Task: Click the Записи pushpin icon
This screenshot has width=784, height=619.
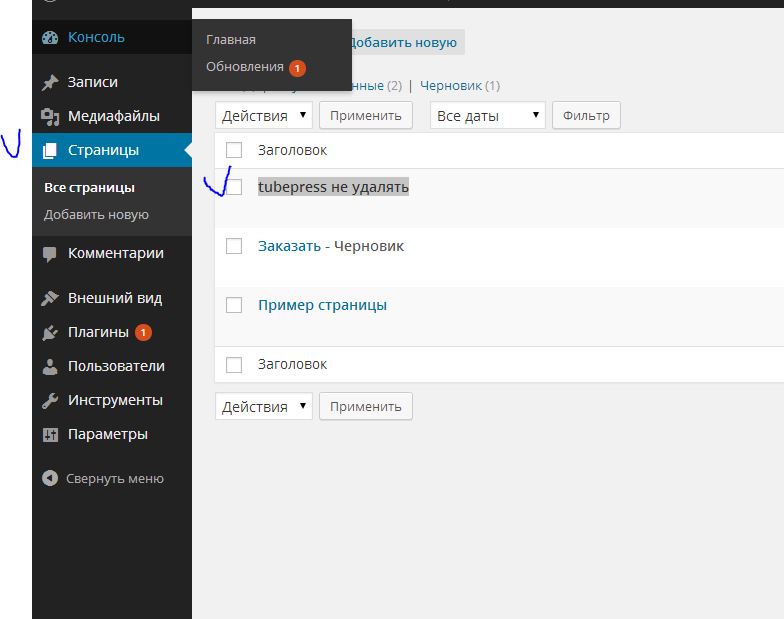Action: (50, 82)
